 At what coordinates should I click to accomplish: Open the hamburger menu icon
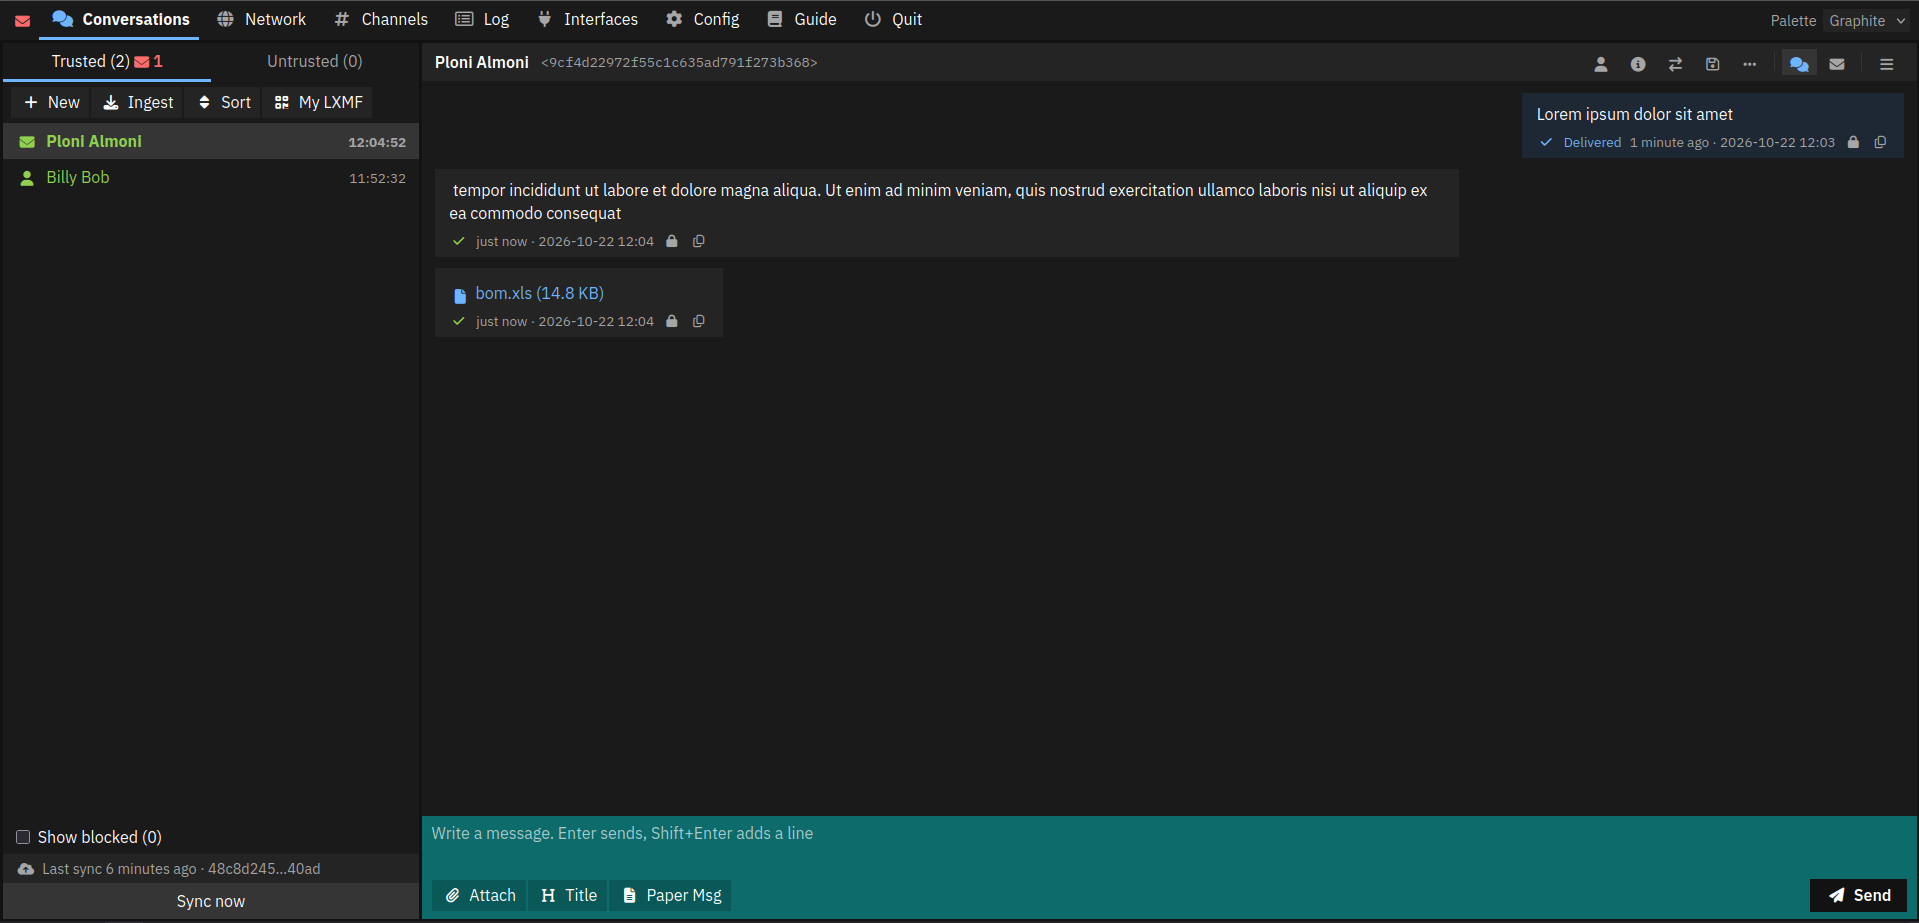click(x=1887, y=64)
